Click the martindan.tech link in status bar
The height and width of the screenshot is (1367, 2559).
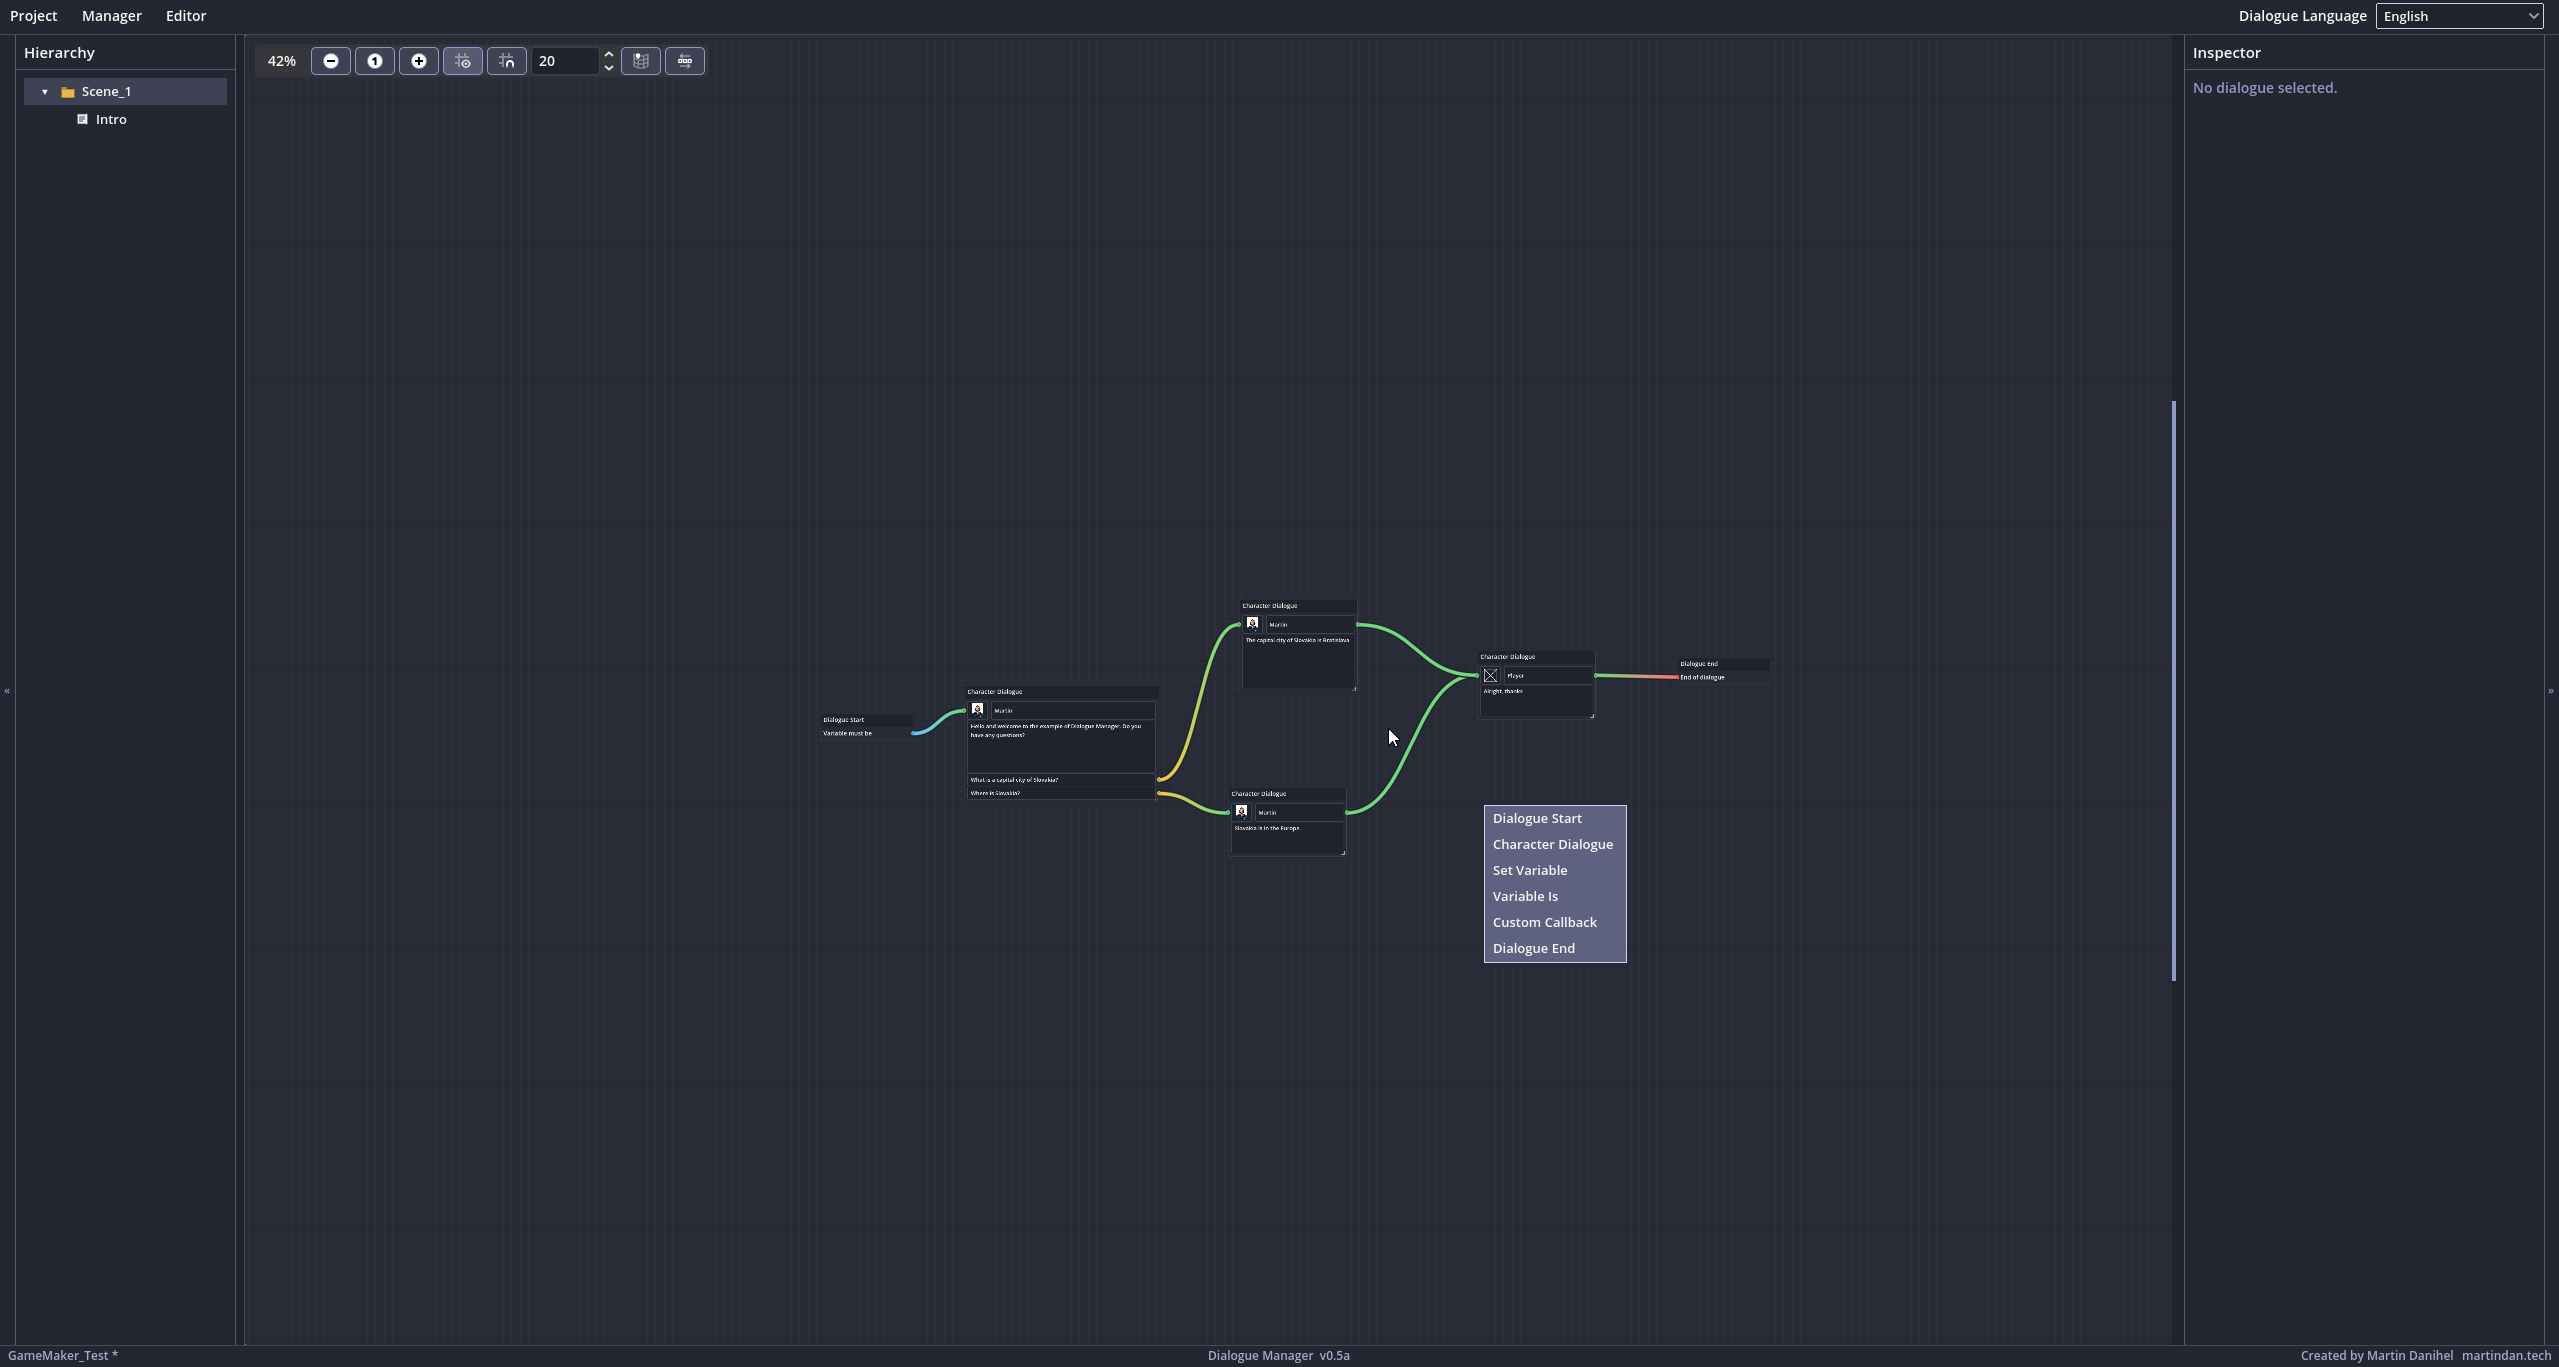click(2506, 1356)
